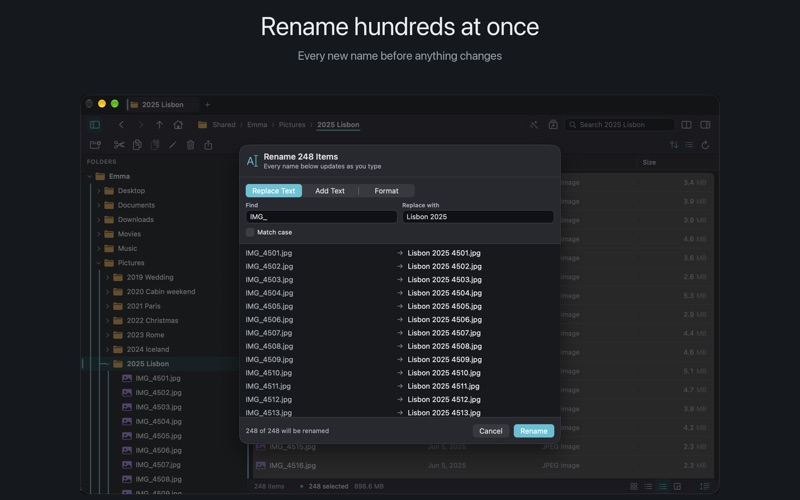Image resolution: width=800 pixels, height=500 pixels.
Task: Switch to the Add Text tab
Action: tap(330, 191)
